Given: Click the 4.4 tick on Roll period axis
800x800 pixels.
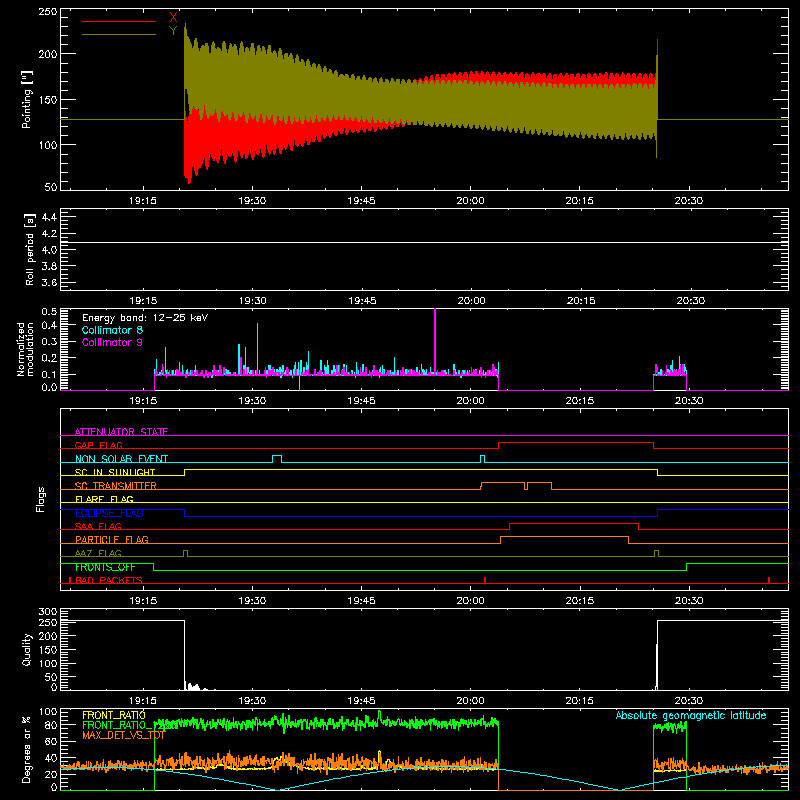Looking at the screenshot, I should pos(49,217).
